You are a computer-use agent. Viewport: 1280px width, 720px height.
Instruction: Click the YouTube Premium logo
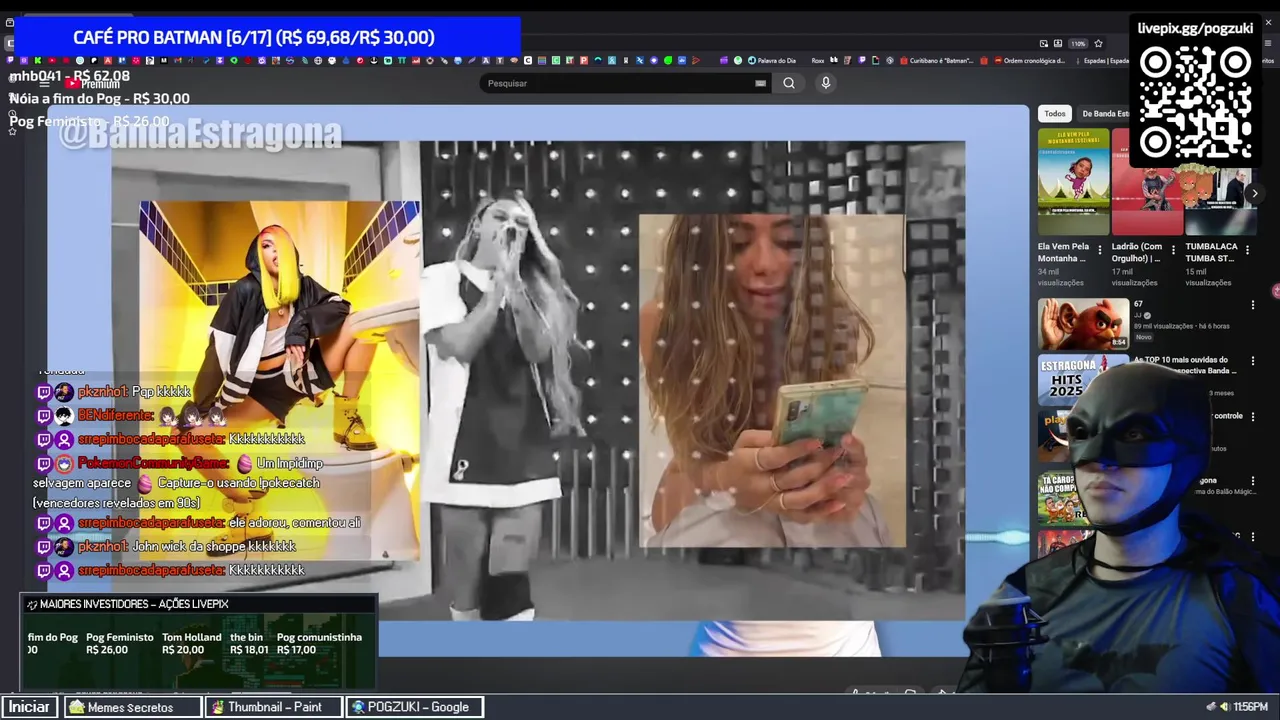tap(93, 84)
